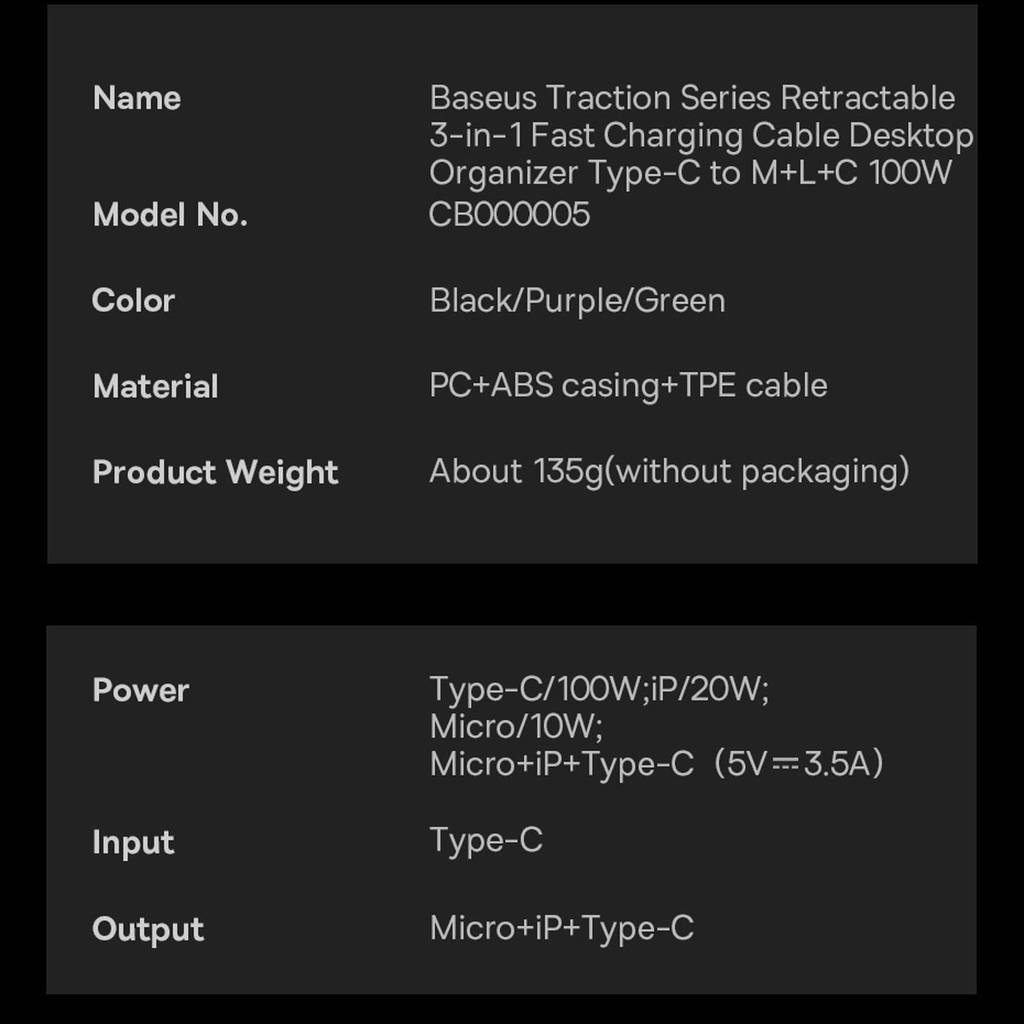Select the Type-C value next to Input
The image size is (1024, 1024).
pos(486,840)
